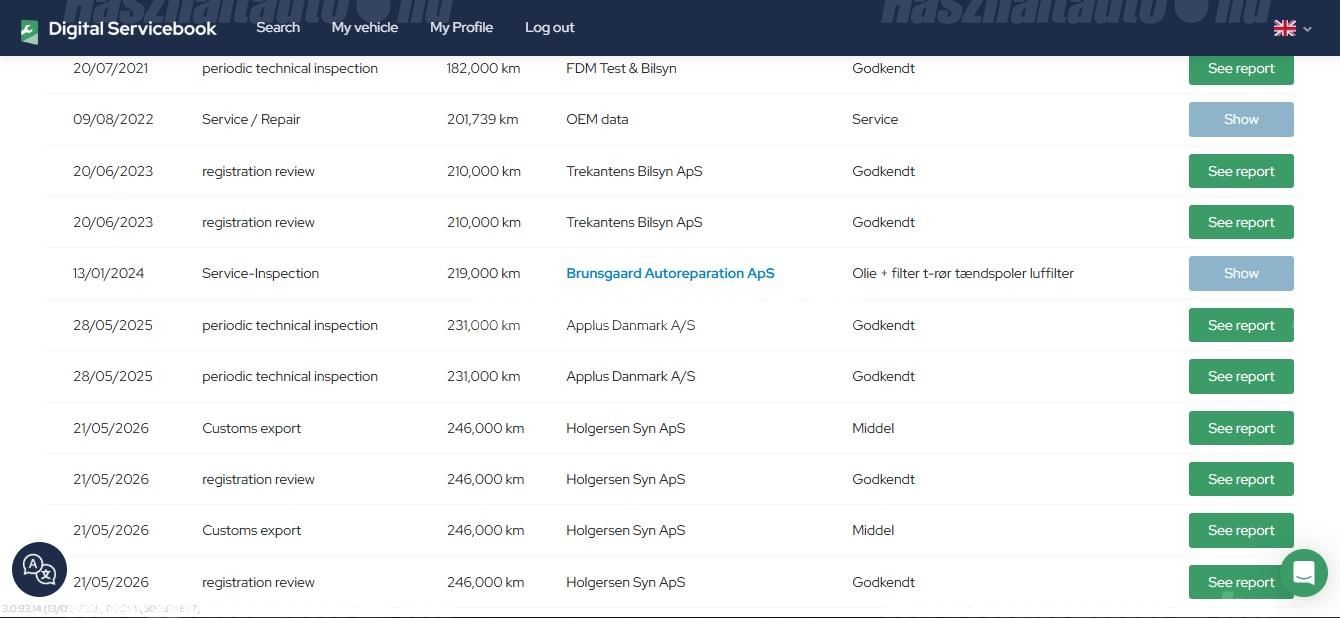Expand the language dropdown chevron
Image resolution: width=1340 pixels, height=618 pixels.
pyautogui.click(x=1307, y=29)
